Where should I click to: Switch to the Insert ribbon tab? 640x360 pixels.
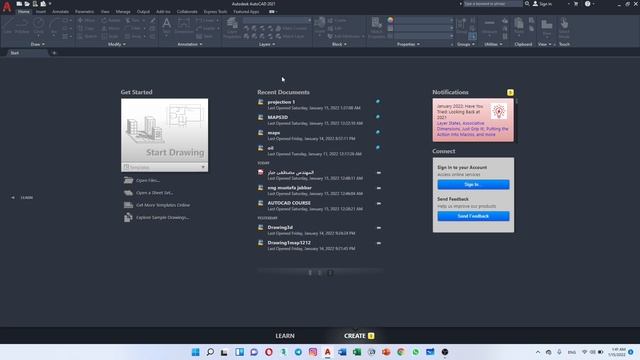(41, 12)
